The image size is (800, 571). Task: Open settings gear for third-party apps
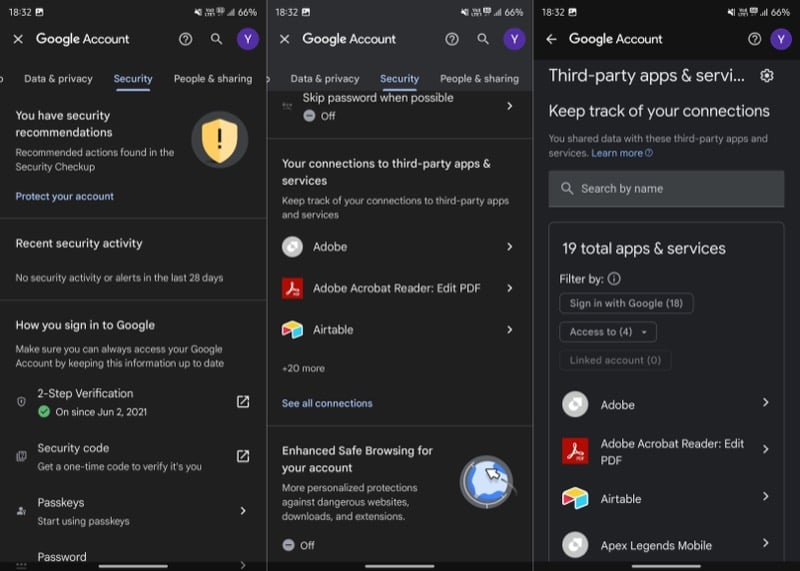click(767, 76)
